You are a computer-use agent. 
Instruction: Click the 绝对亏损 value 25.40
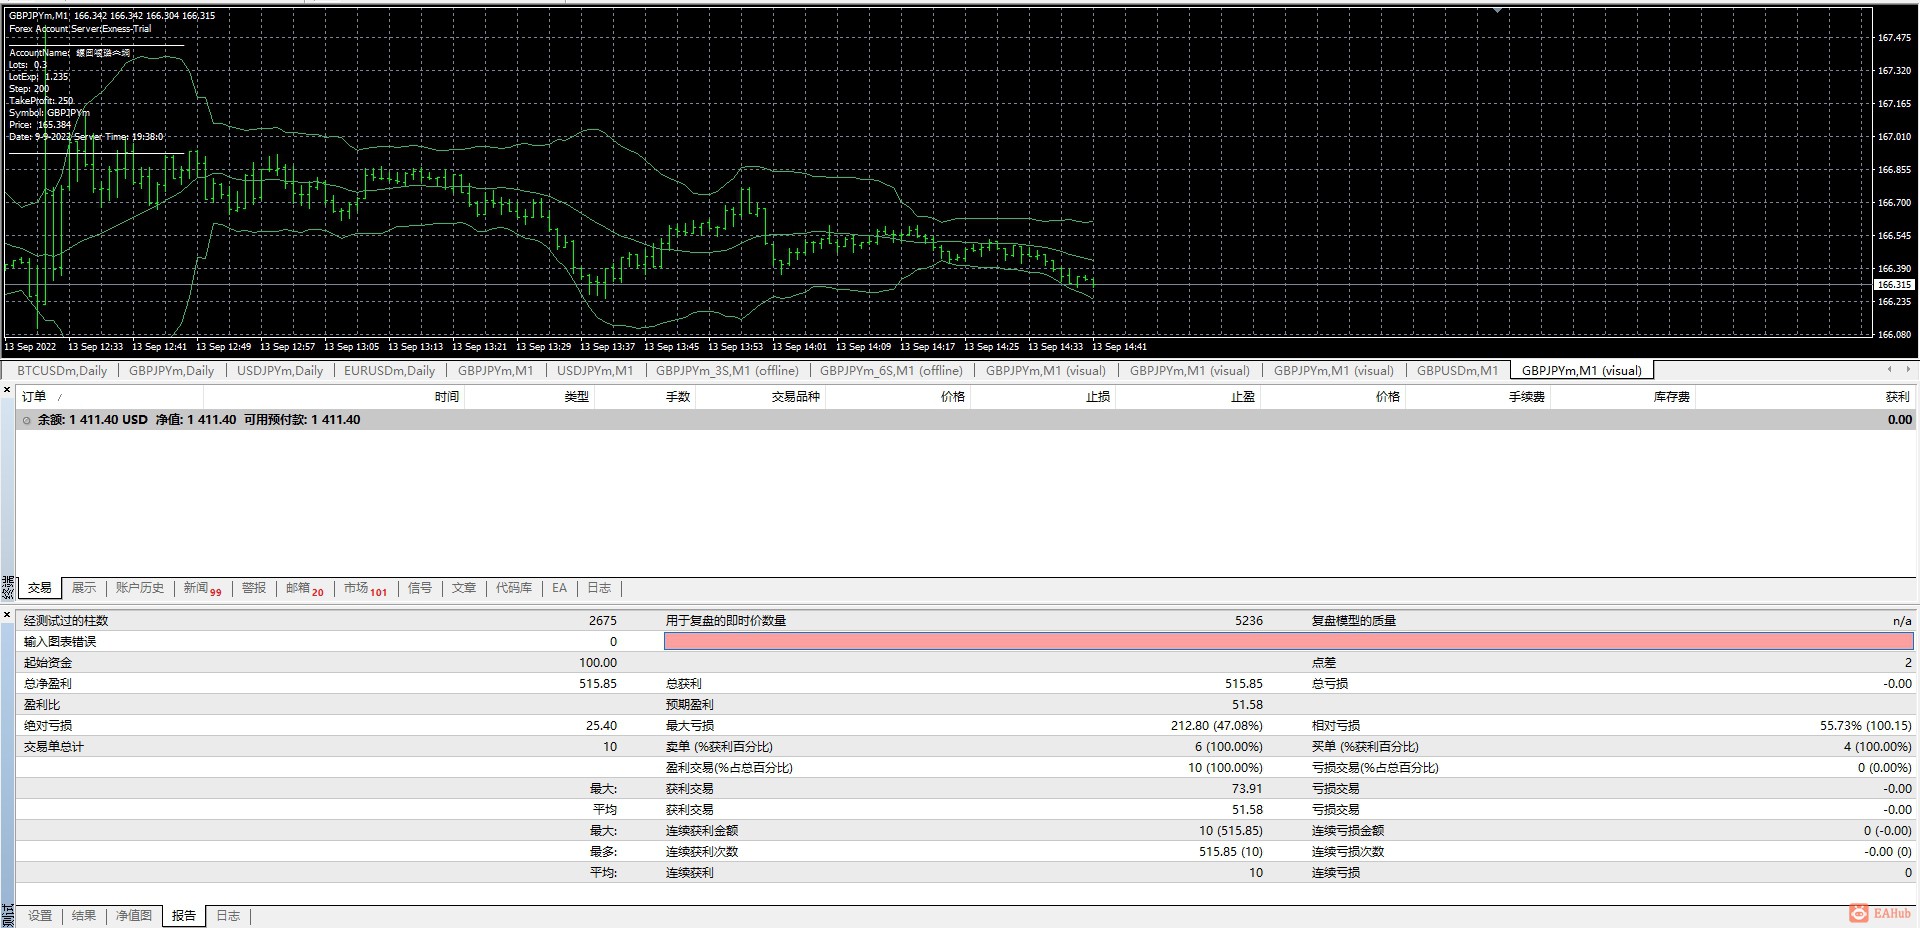tap(601, 726)
